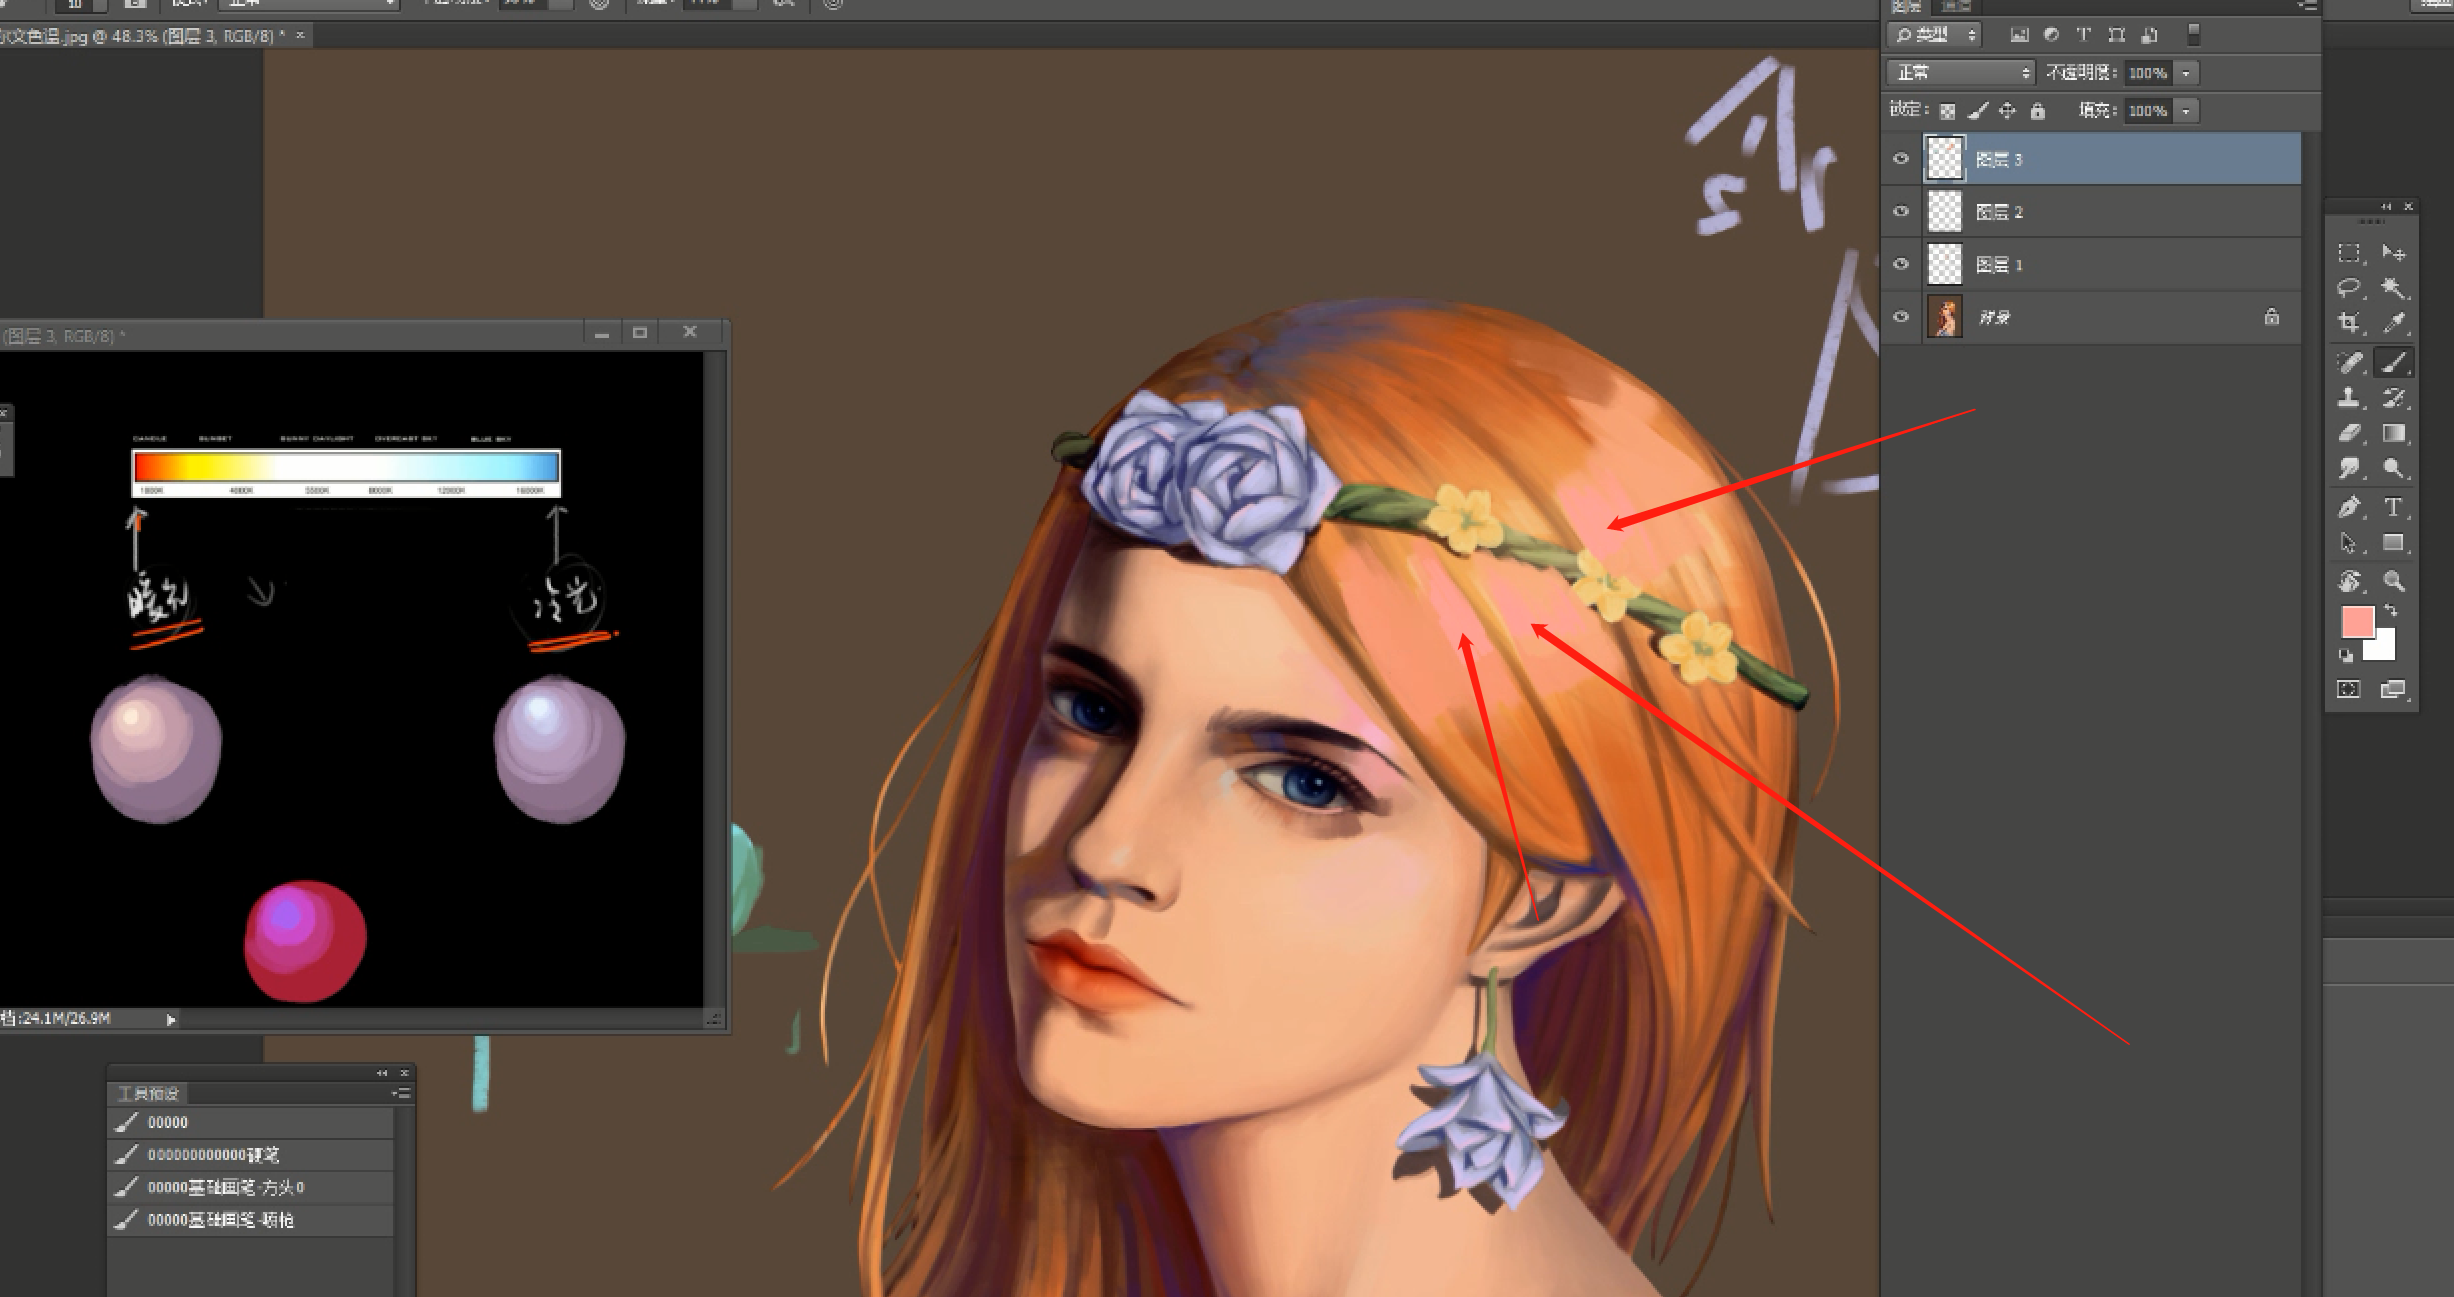Expand the 填充 fill dropdown arrow
The height and width of the screenshot is (1297, 2454).
coord(2186,111)
